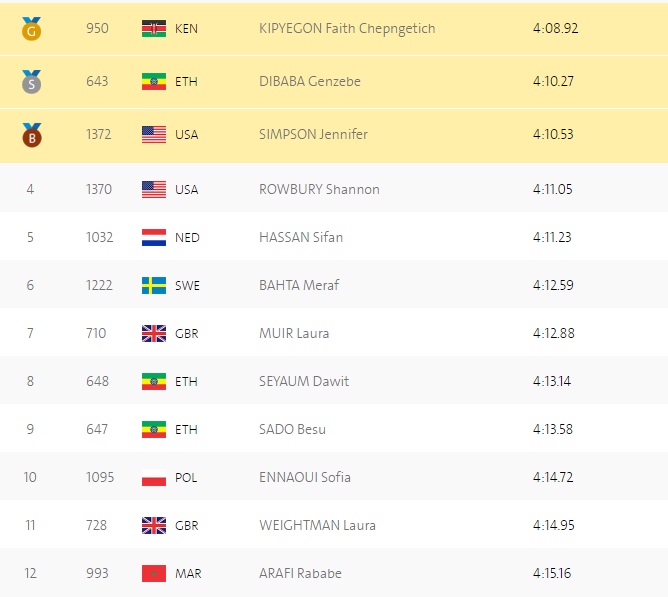Click the British flag beside bib 710
This screenshot has height=597, width=668.
pos(154,334)
